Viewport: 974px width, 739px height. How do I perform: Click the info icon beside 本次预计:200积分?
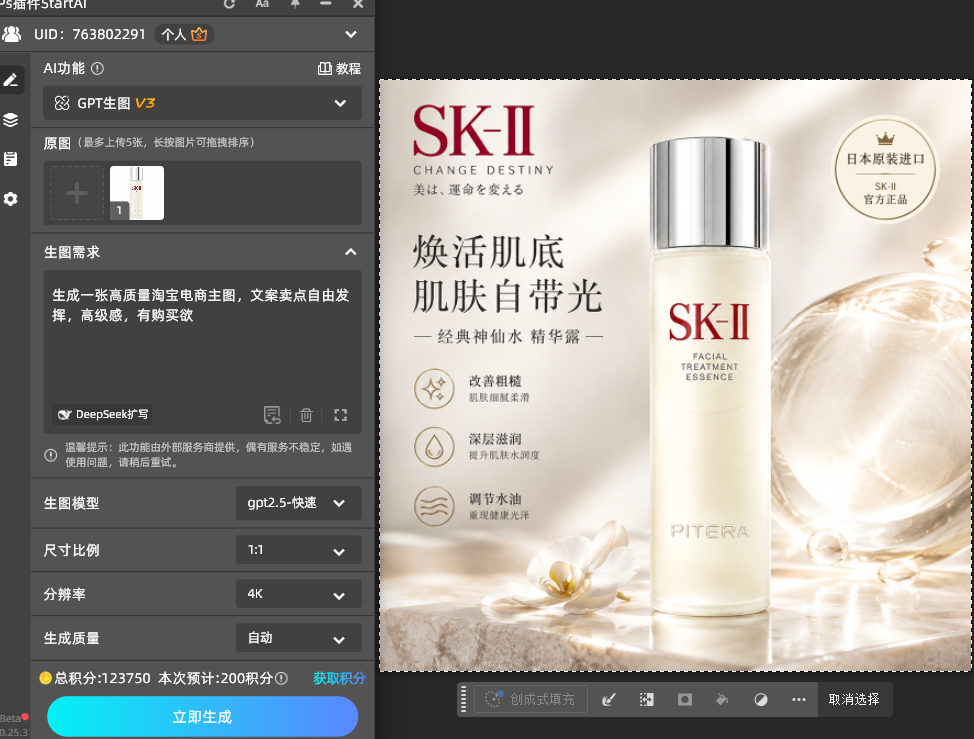tap(281, 678)
